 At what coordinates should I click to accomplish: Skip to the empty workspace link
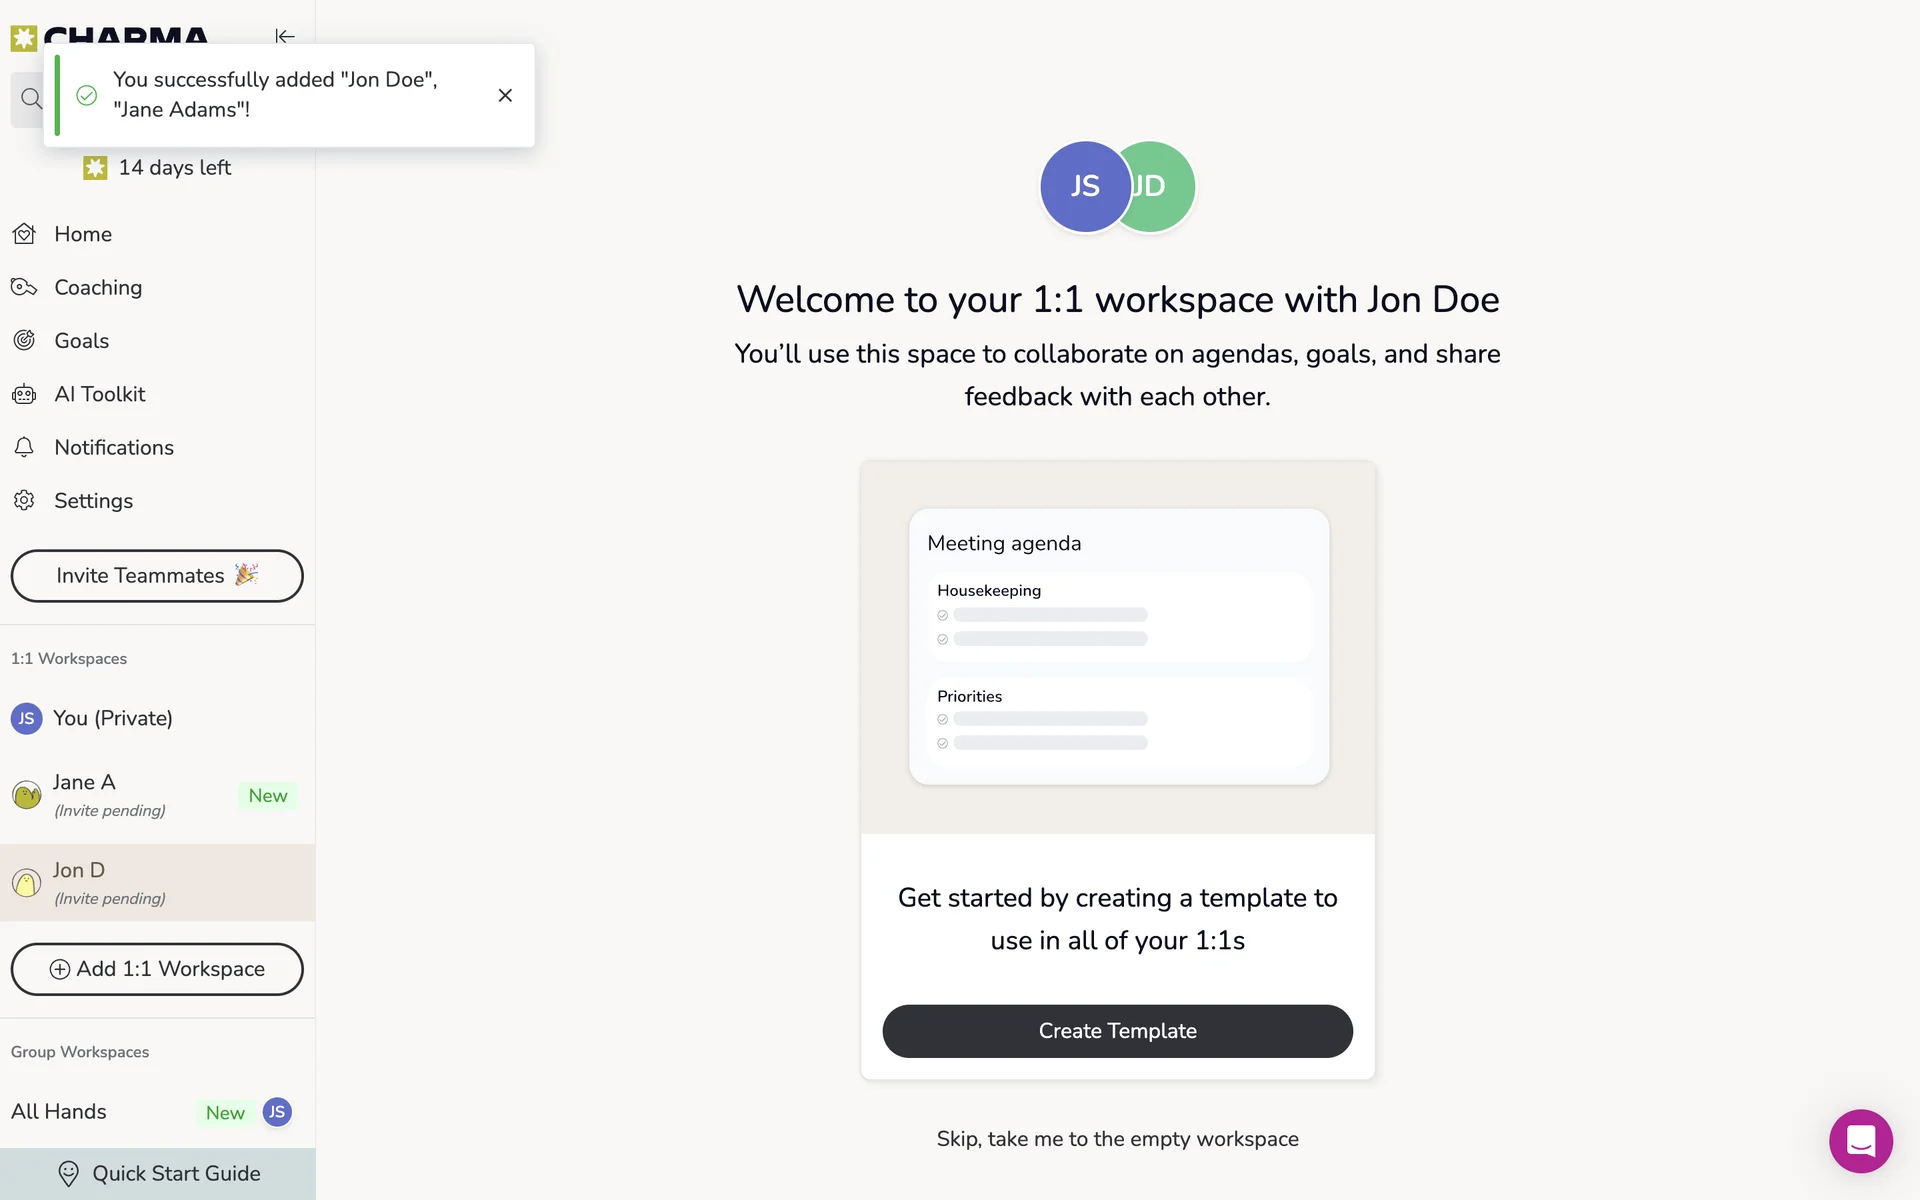pos(1117,1139)
